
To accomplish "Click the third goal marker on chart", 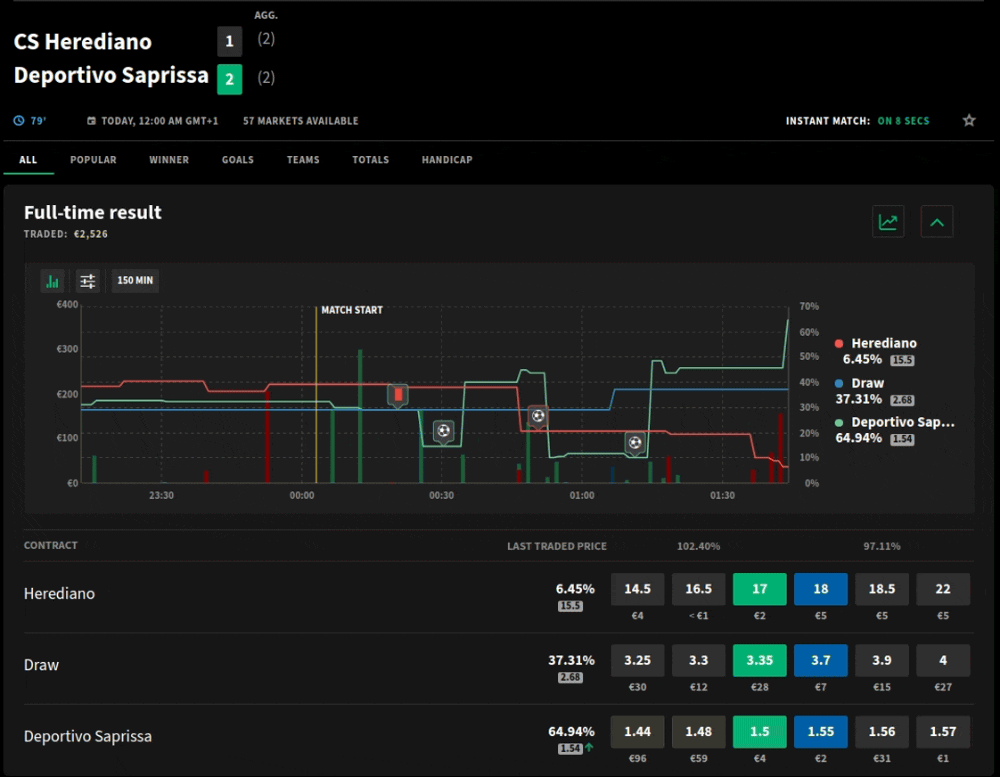I will [x=635, y=442].
